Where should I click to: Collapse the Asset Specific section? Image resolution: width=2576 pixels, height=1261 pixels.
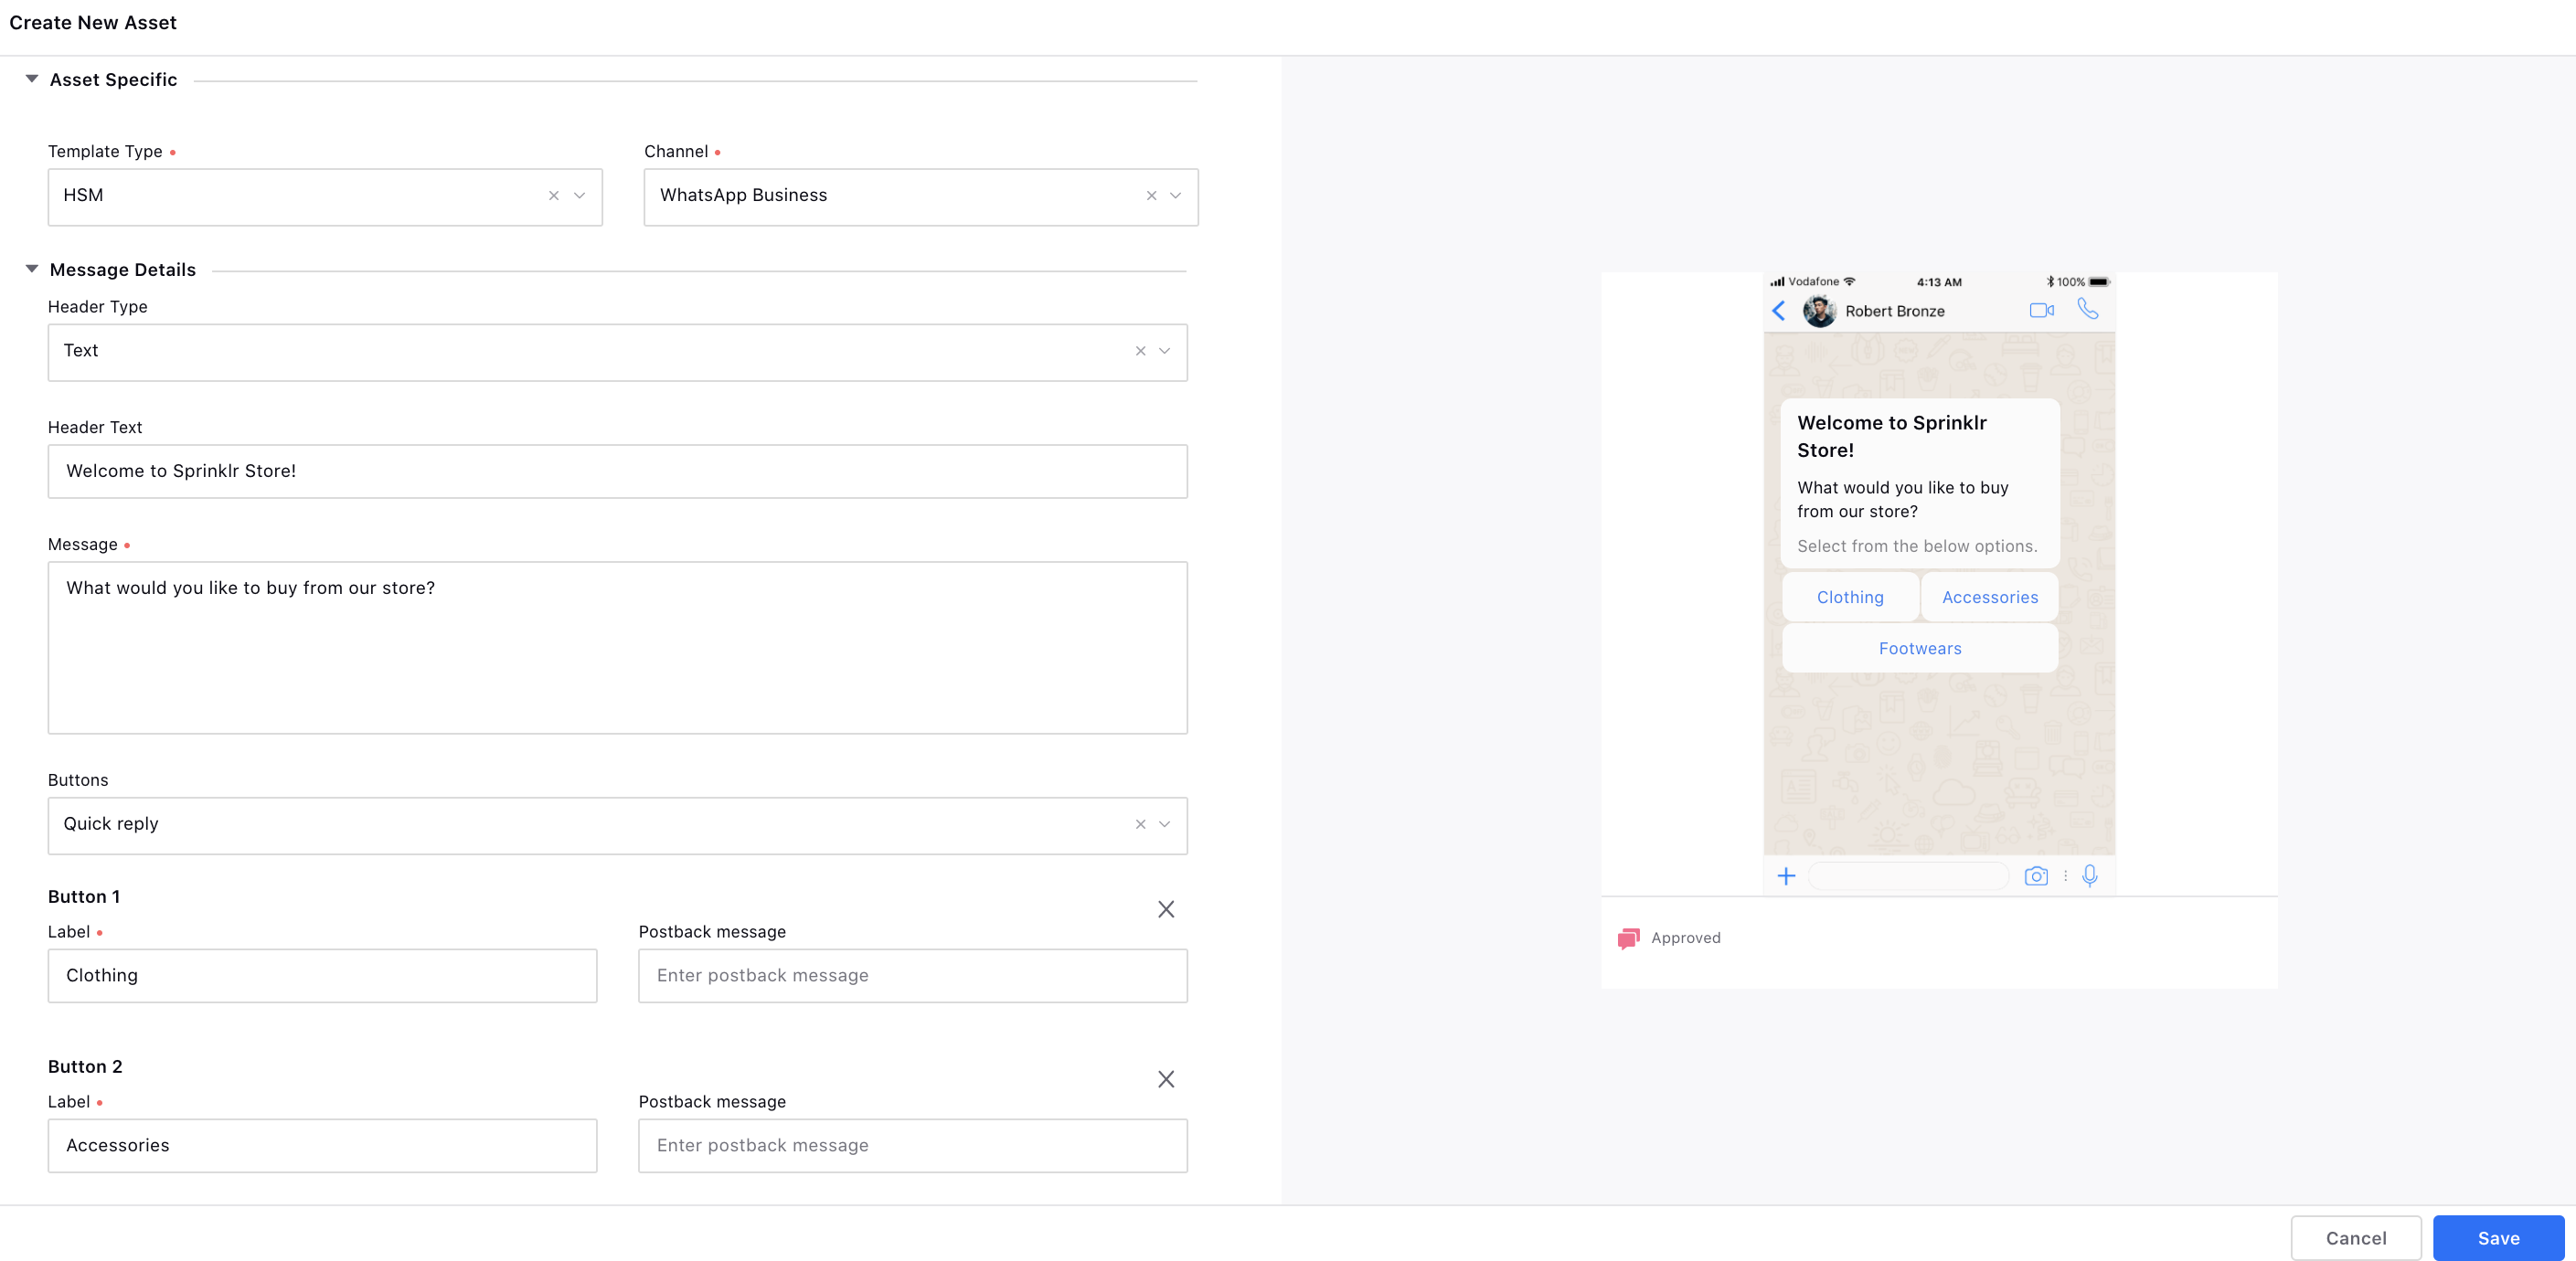coord(32,79)
